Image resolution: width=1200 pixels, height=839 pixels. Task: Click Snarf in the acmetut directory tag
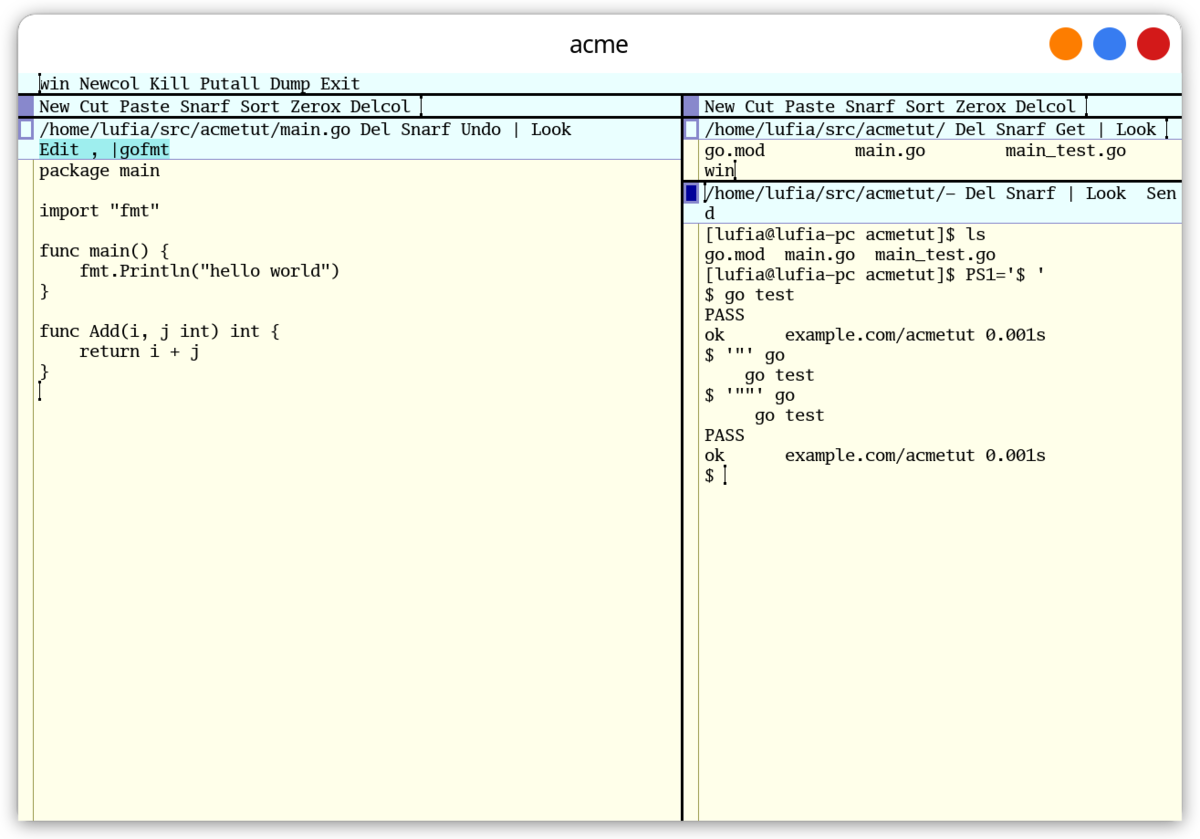[x=1020, y=129]
